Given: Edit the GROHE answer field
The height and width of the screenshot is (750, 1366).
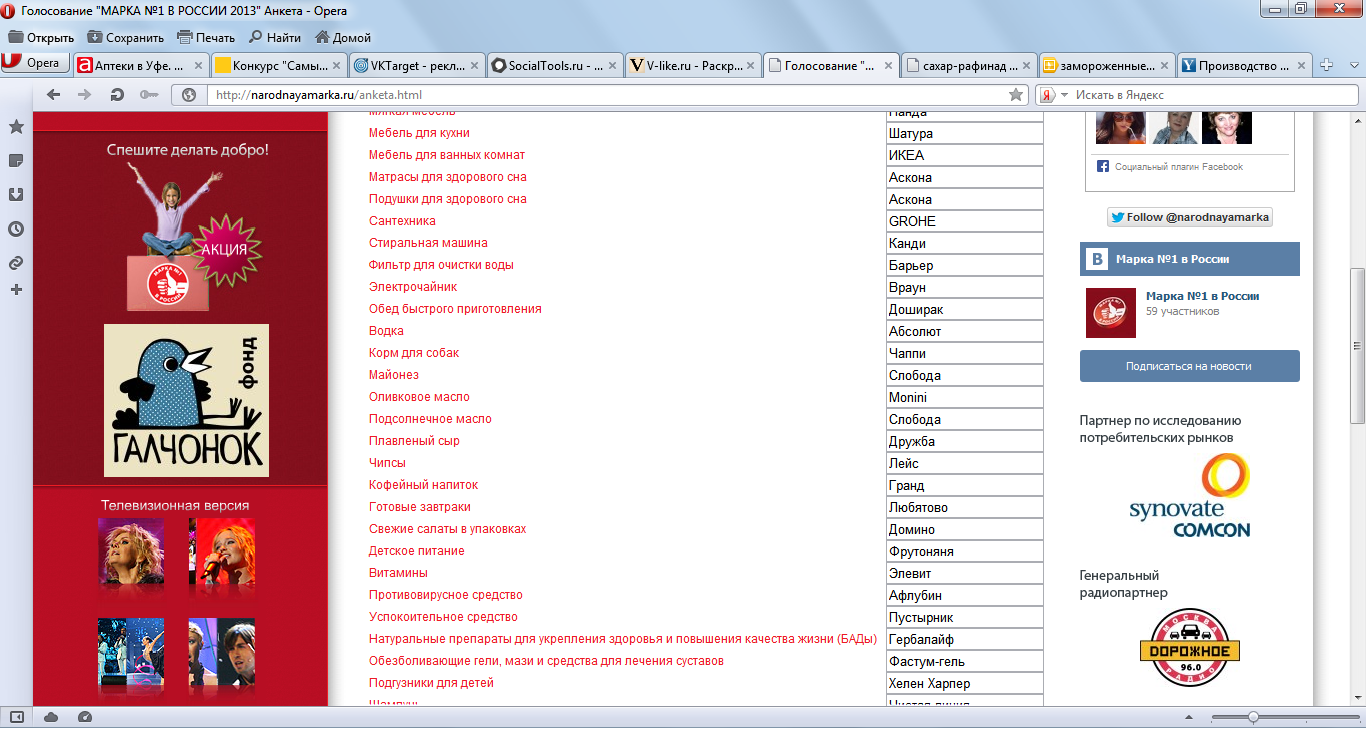Looking at the screenshot, I should (965, 221).
